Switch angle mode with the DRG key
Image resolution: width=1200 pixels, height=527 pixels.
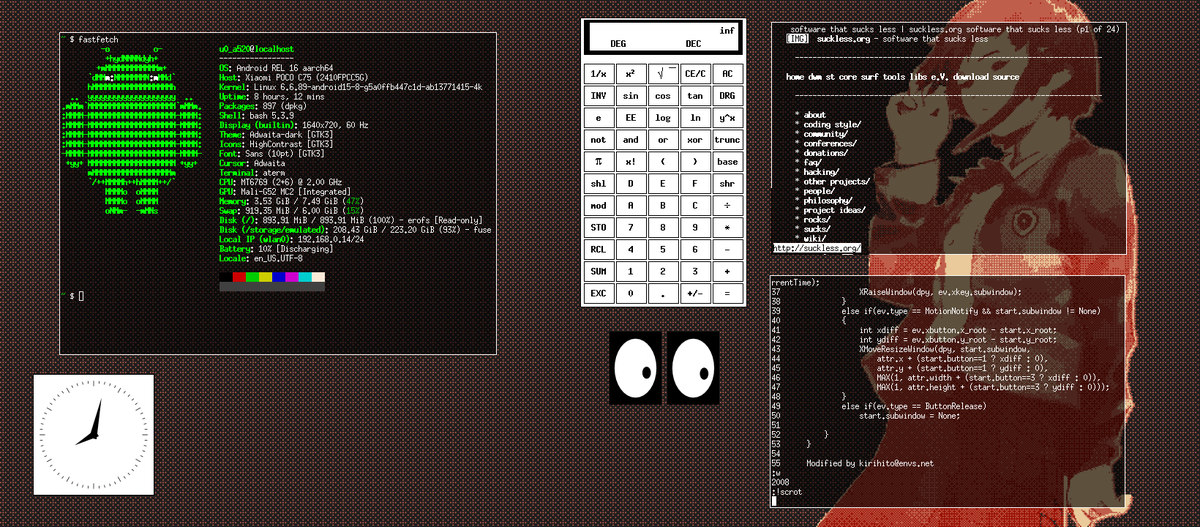click(727, 96)
